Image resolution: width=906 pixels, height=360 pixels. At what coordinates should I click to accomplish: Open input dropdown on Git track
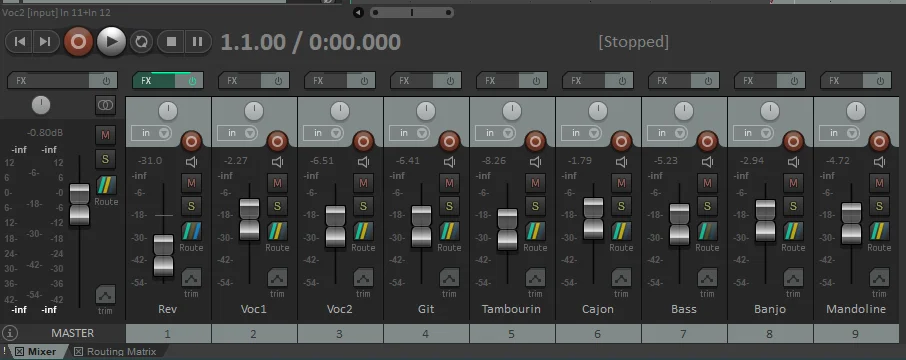click(410, 133)
